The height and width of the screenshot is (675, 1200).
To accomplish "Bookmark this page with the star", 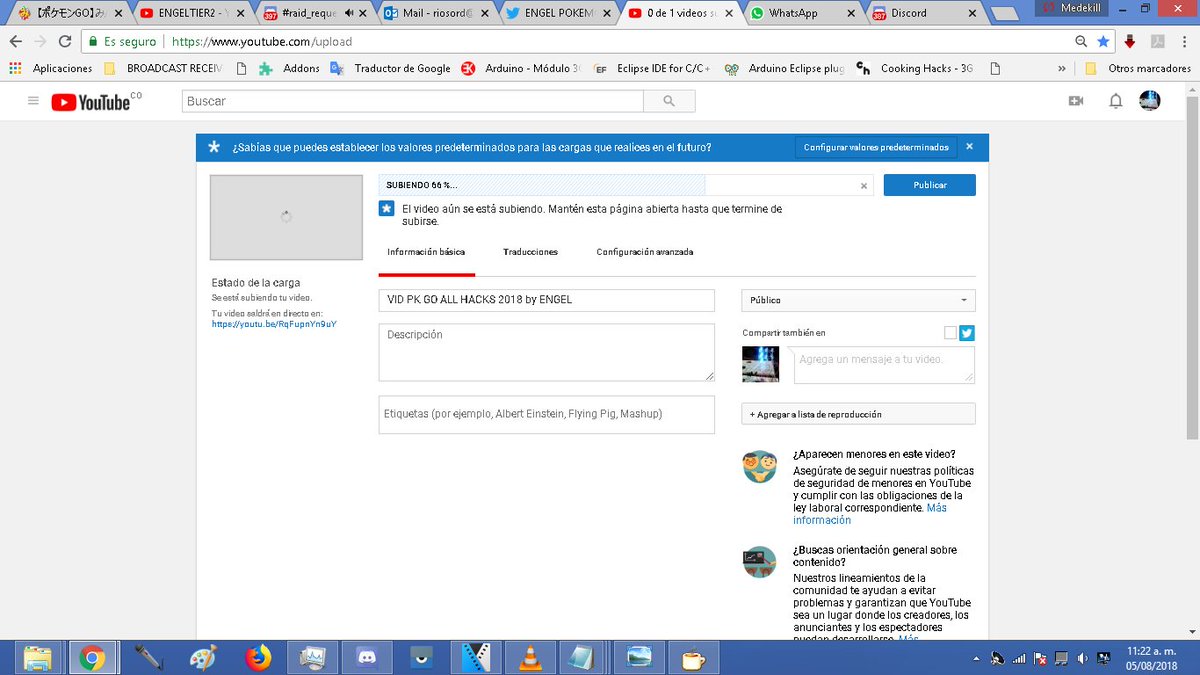I will click(1103, 42).
